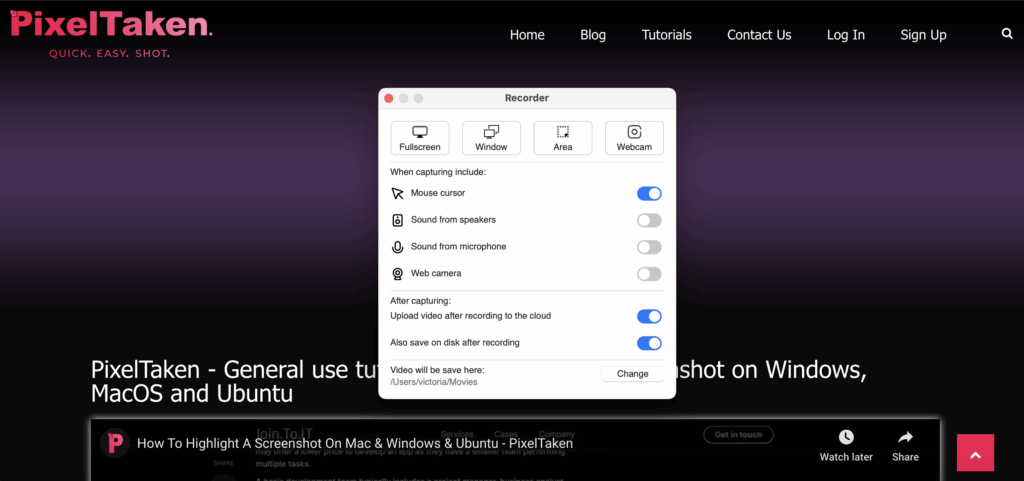
Task: Click the Watch later clock icon
Action: point(846,437)
